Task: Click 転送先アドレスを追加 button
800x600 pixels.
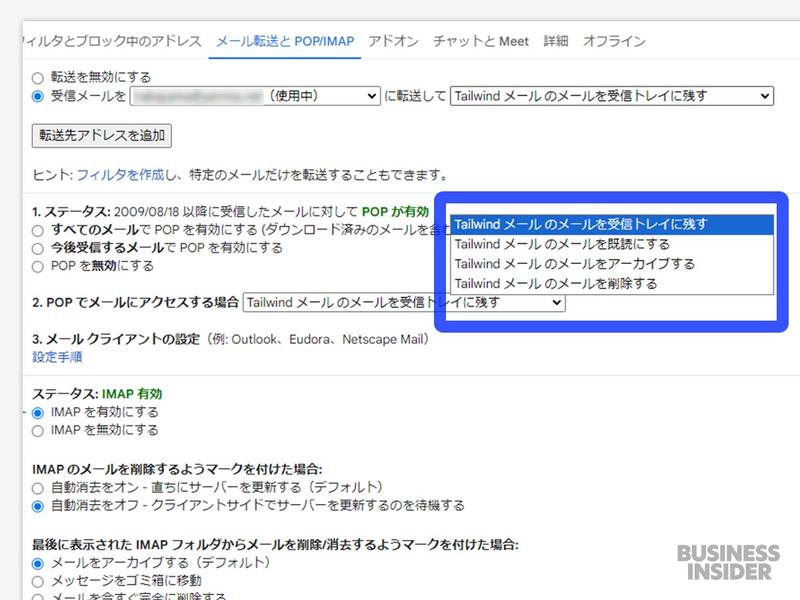Action: (x=102, y=136)
